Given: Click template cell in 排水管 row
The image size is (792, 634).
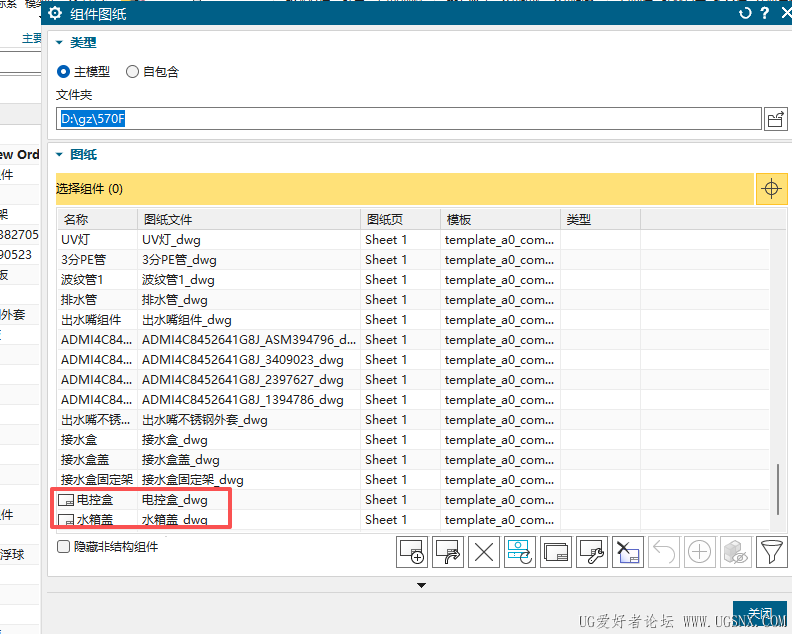Looking at the screenshot, I should tap(499, 300).
